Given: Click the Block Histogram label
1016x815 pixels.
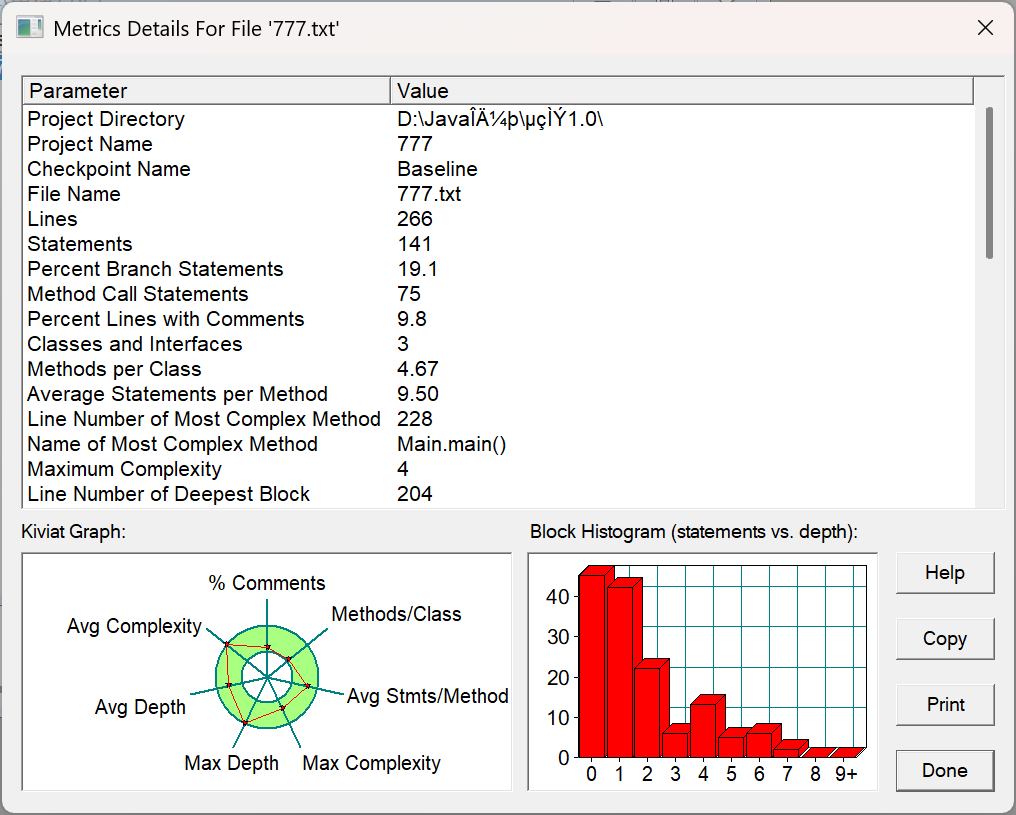Looking at the screenshot, I should tap(693, 532).
